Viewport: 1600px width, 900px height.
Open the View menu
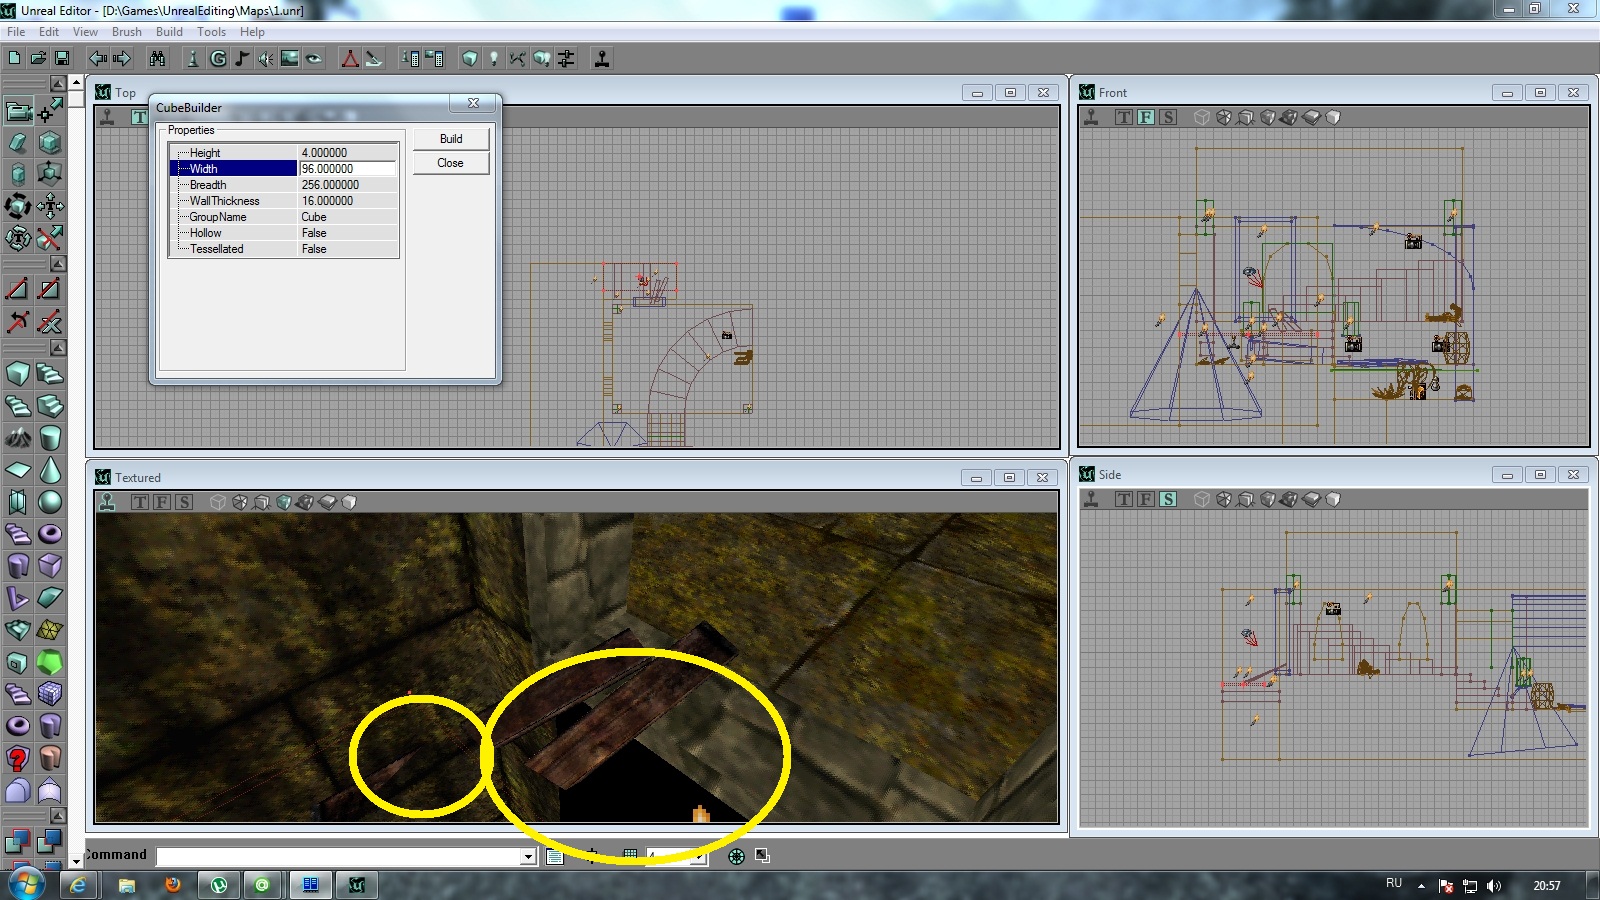(85, 32)
